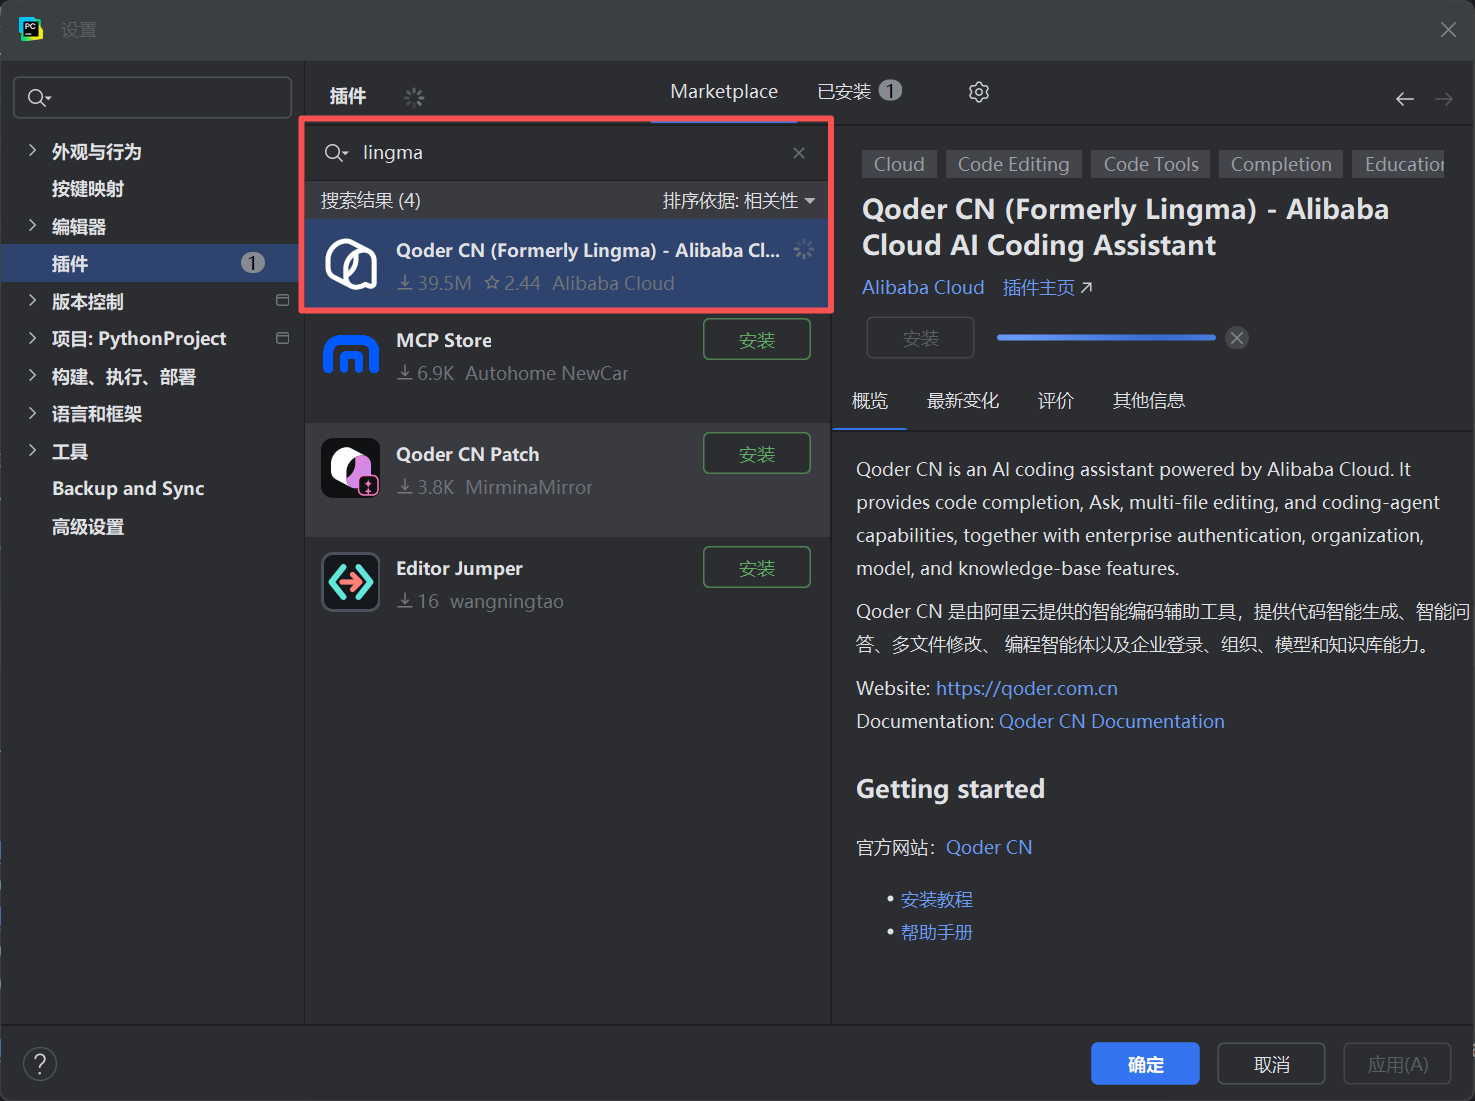Image resolution: width=1475 pixels, height=1101 pixels.
Task: Click the spinner on the Qoder CN result
Action: (x=804, y=250)
